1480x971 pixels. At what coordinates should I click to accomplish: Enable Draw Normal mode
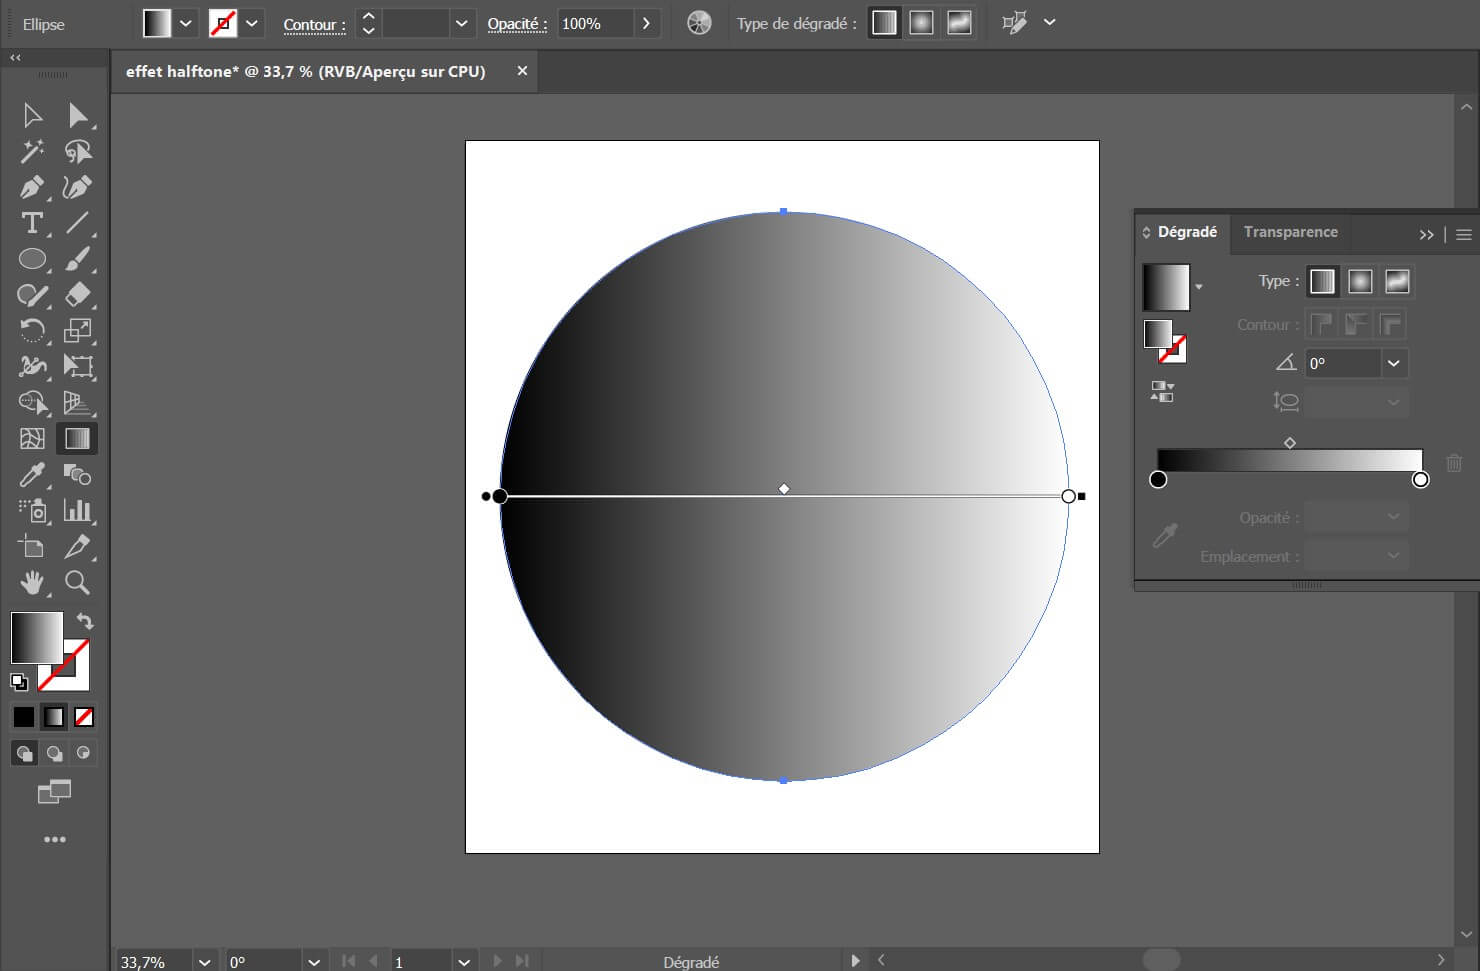click(x=24, y=753)
